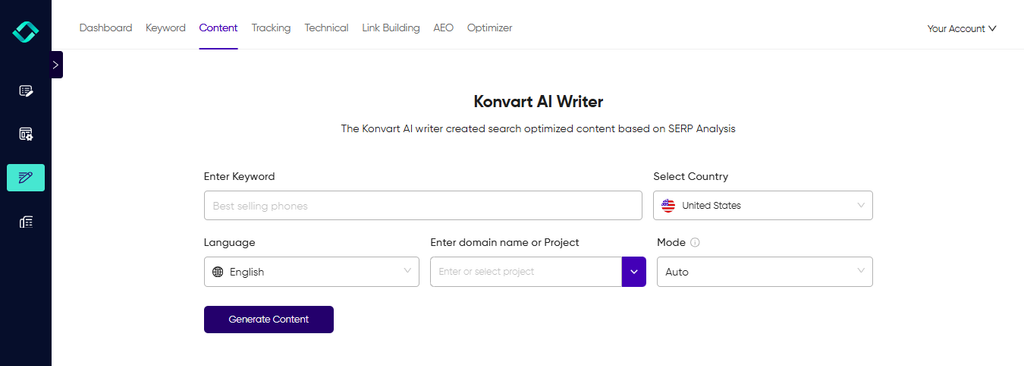Go to Link Building tab

point(391,28)
